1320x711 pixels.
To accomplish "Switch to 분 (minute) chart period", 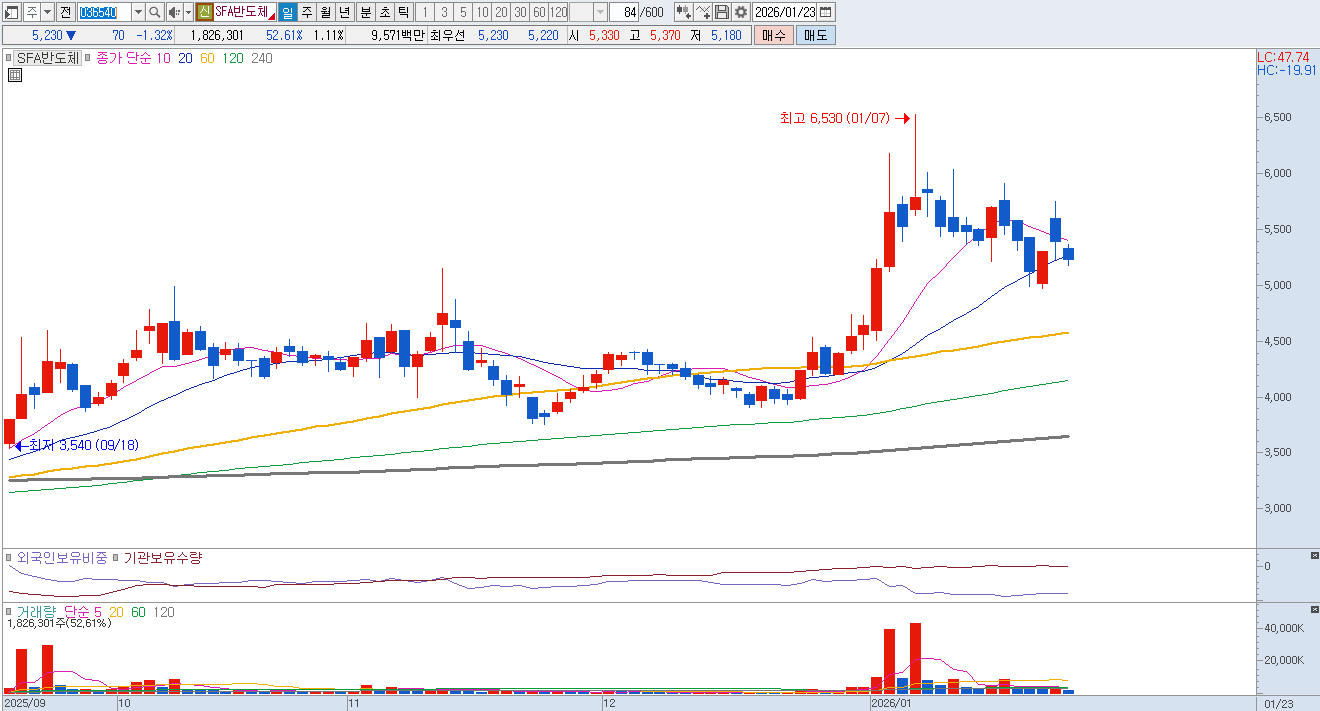I will pyautogui.click(x=365, y=12).
